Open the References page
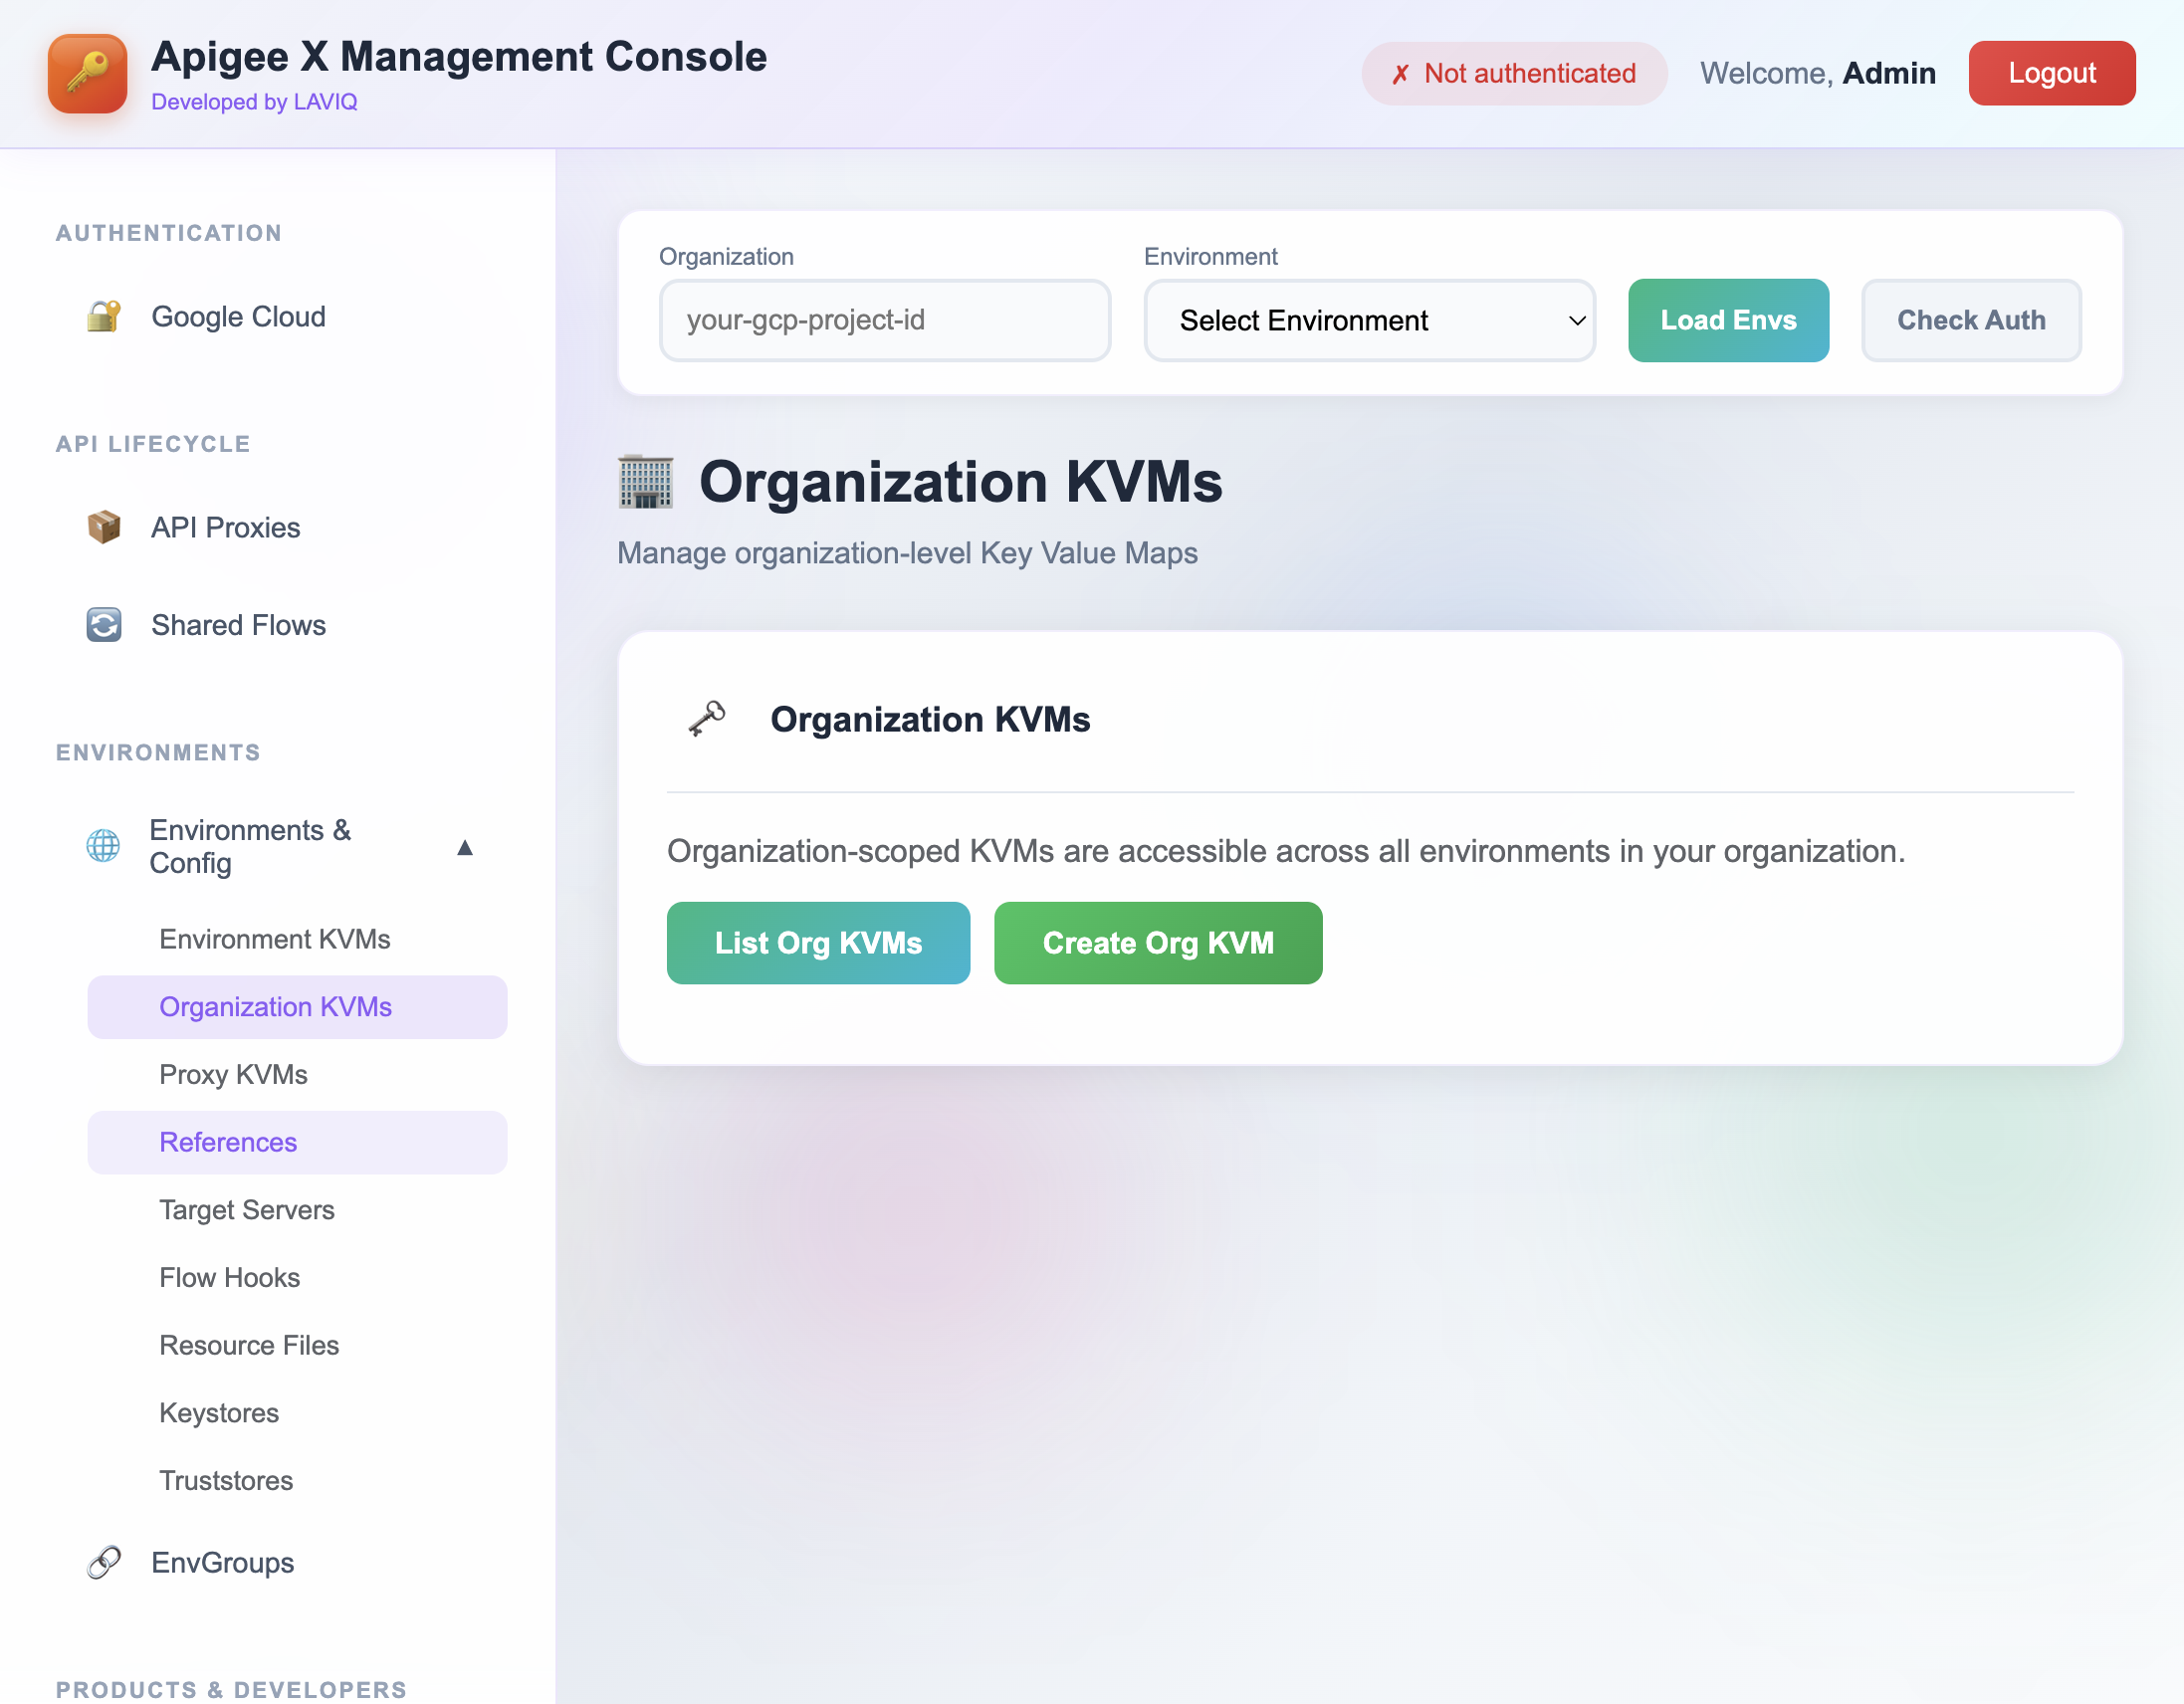Viewport: 2184px width, 1704px height. [x=228, y=1142]
